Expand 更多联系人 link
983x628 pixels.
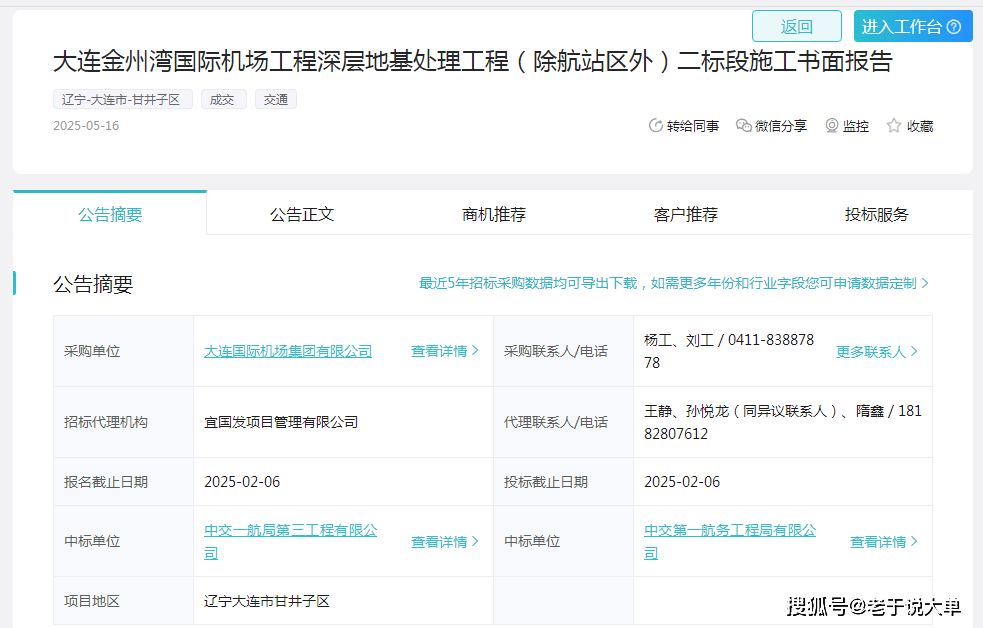[876, 352]
